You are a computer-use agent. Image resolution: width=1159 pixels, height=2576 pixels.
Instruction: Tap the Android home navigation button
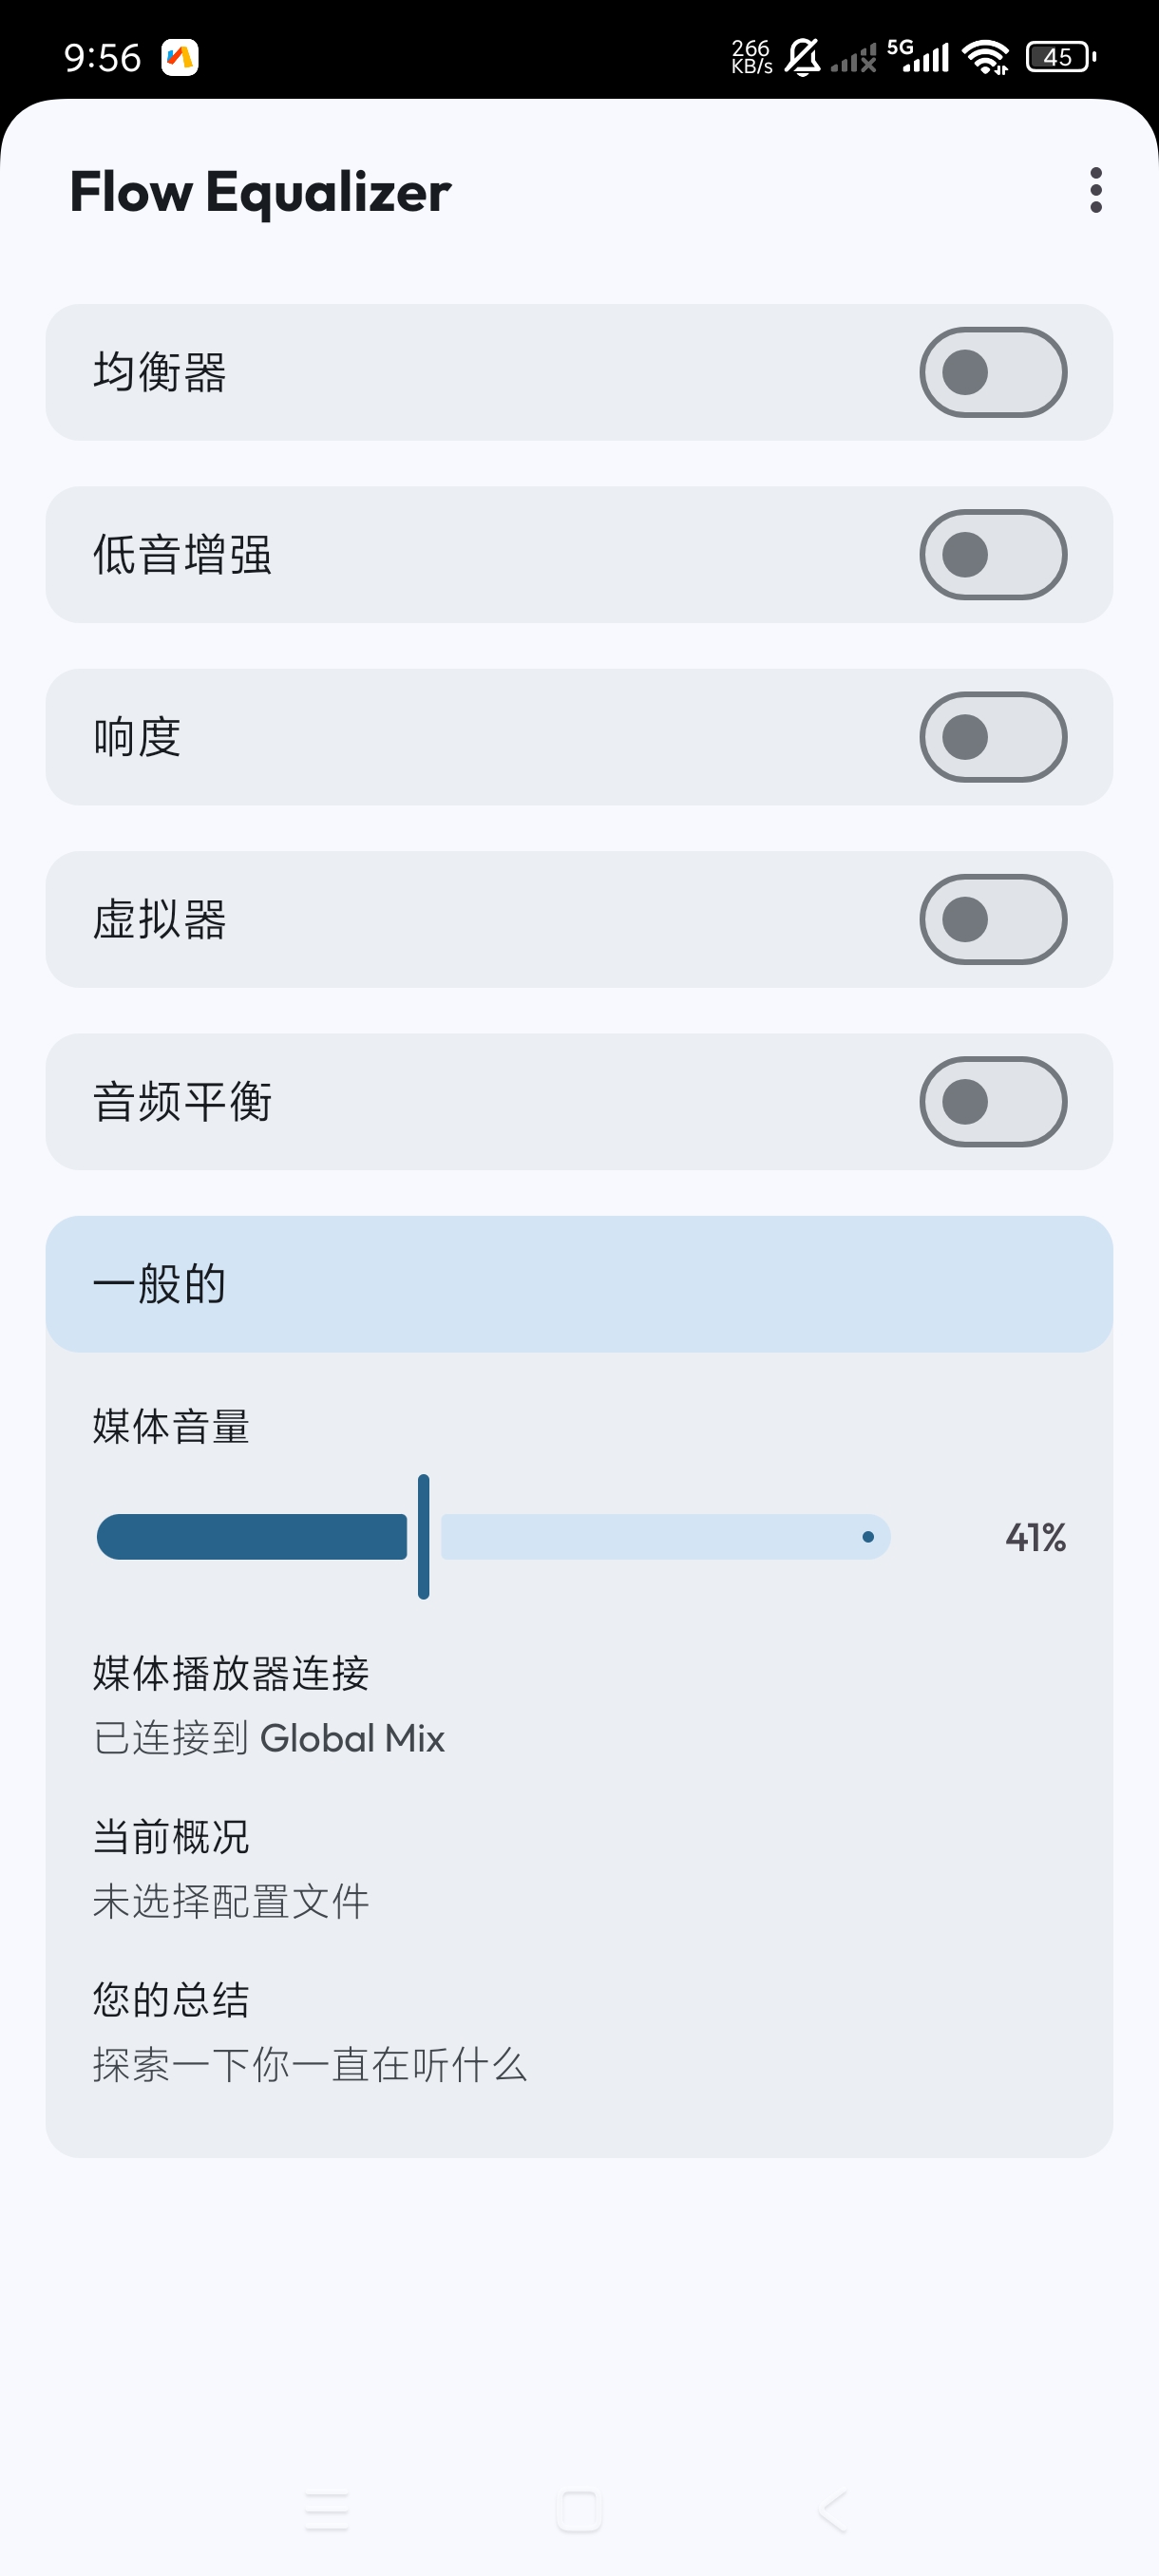[x=579, y=2511]
